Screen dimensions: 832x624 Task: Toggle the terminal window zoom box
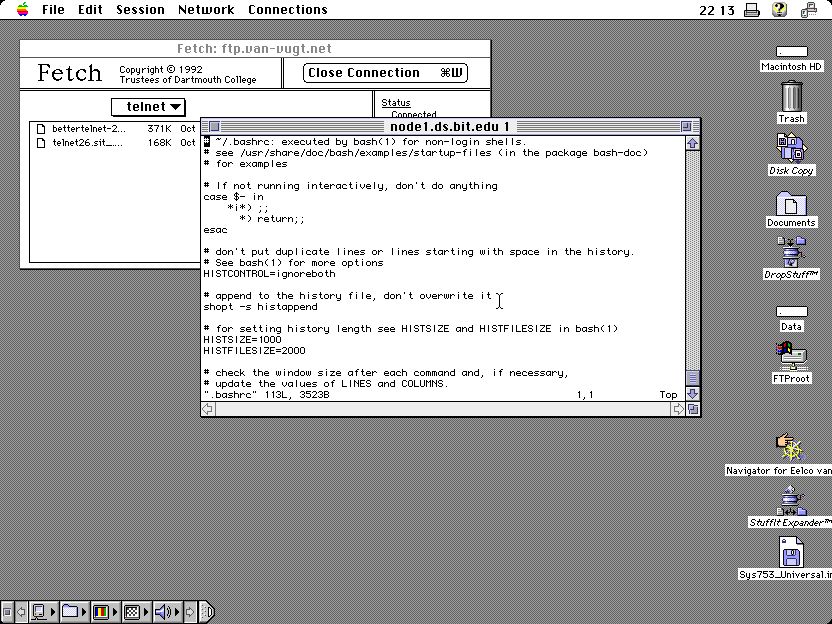pos(686,127)
